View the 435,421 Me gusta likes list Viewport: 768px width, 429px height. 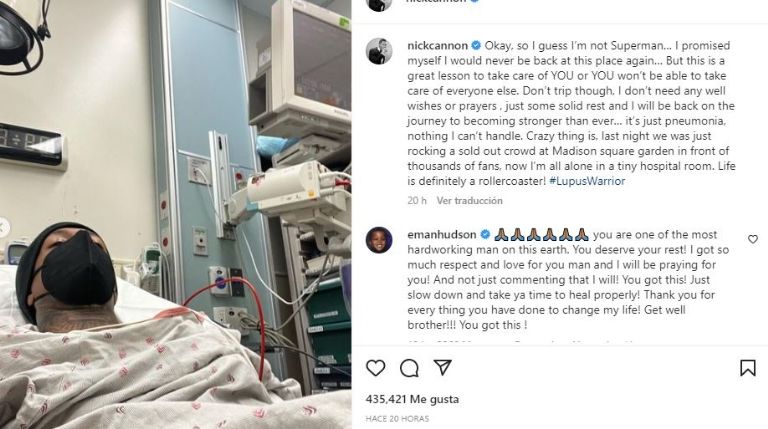point(412,399)
